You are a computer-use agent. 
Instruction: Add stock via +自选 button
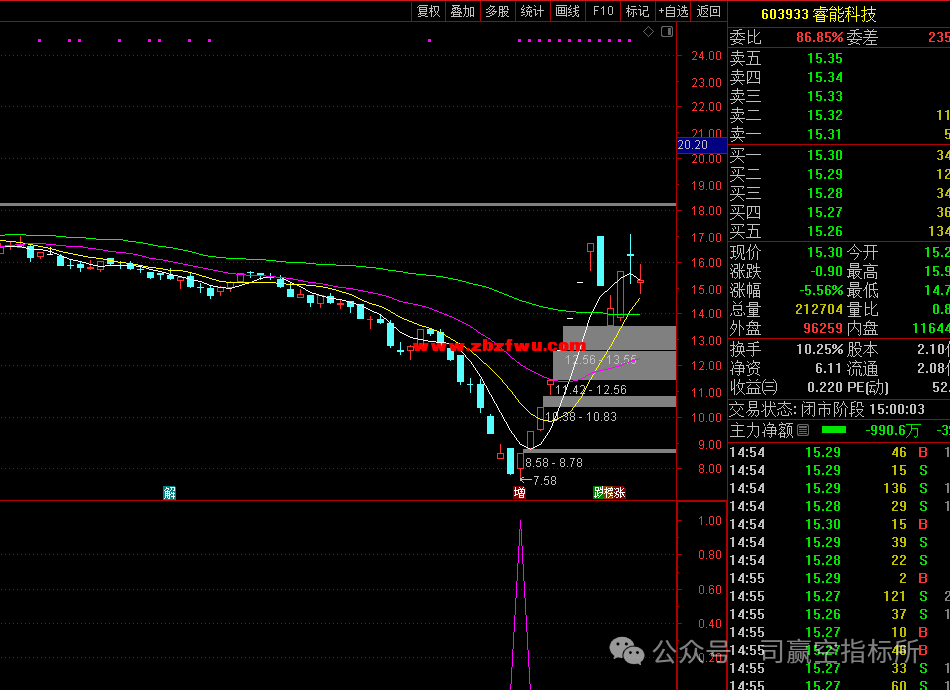point(673,11)
